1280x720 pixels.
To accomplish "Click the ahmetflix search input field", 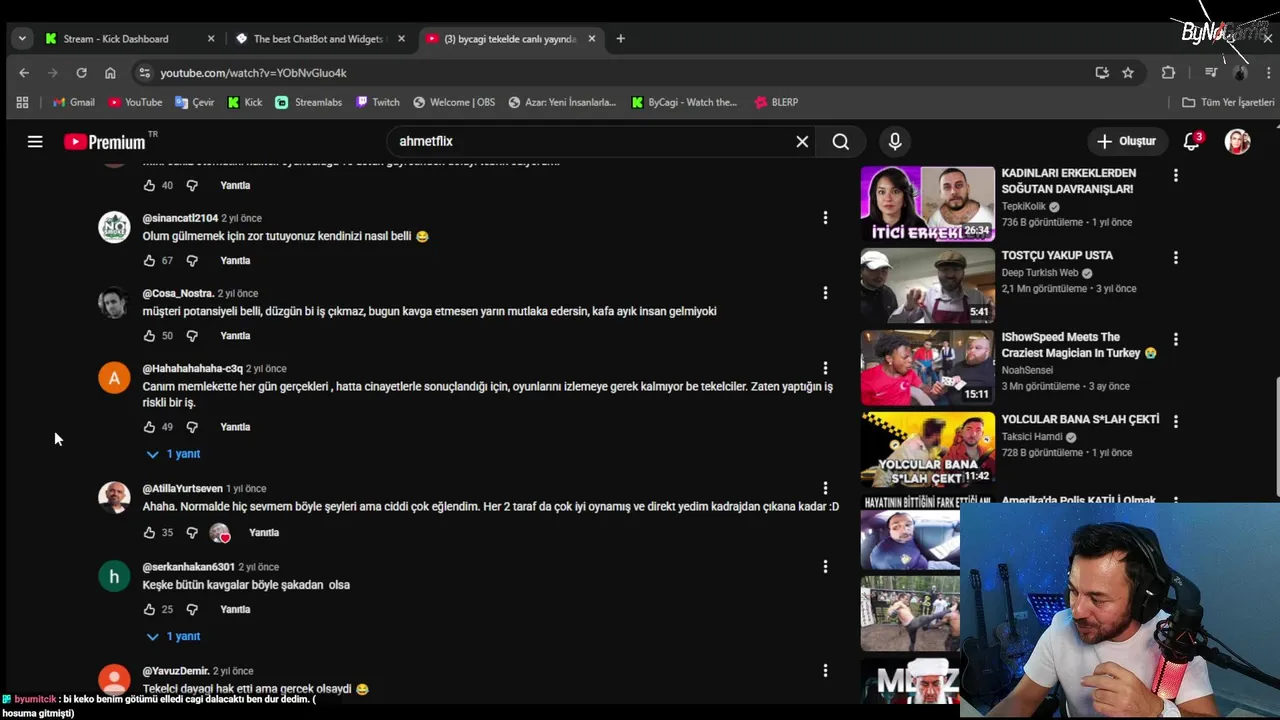I will point(590,142).
